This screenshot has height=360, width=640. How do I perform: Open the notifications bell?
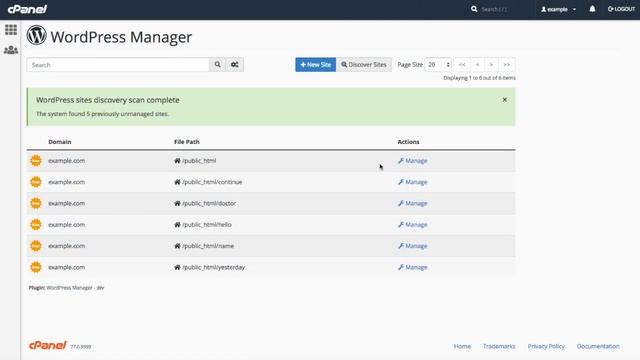pos(592,9)
